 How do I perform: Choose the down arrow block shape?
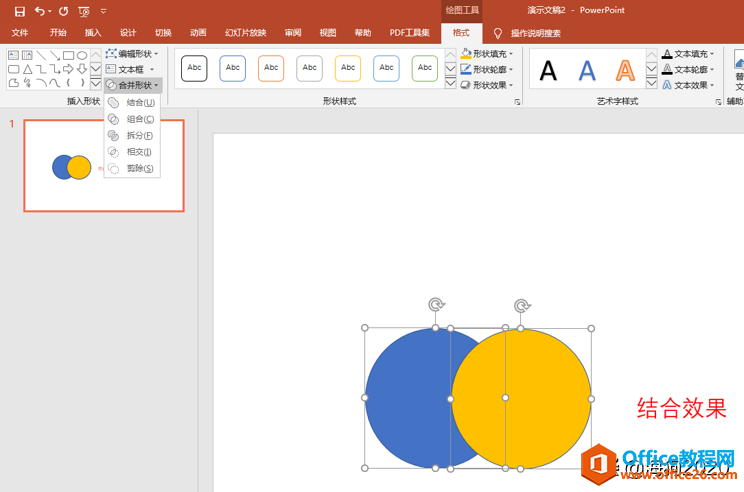point(82,69)
